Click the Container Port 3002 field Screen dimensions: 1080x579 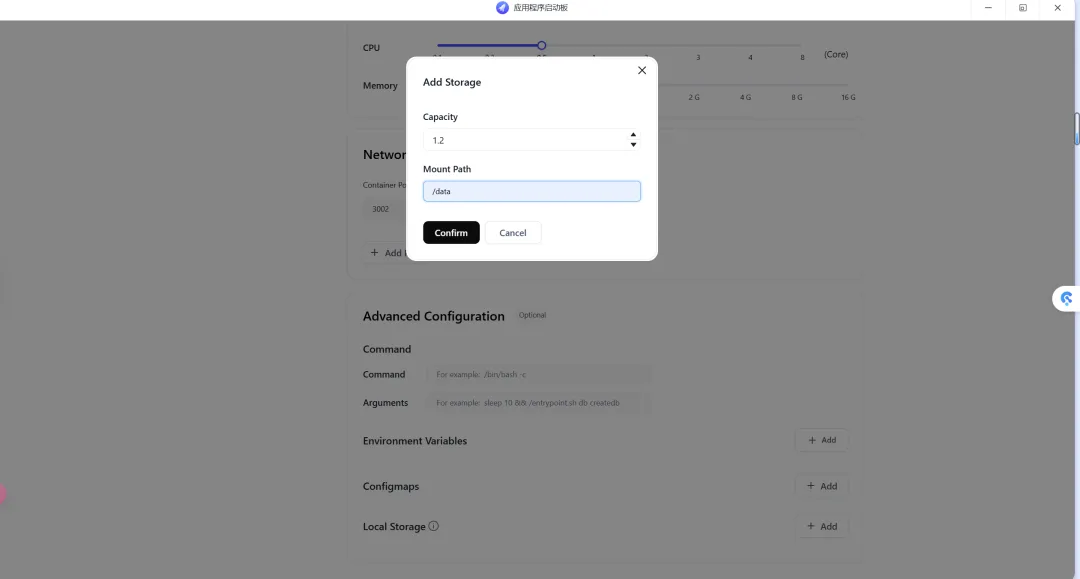(382, 209)
